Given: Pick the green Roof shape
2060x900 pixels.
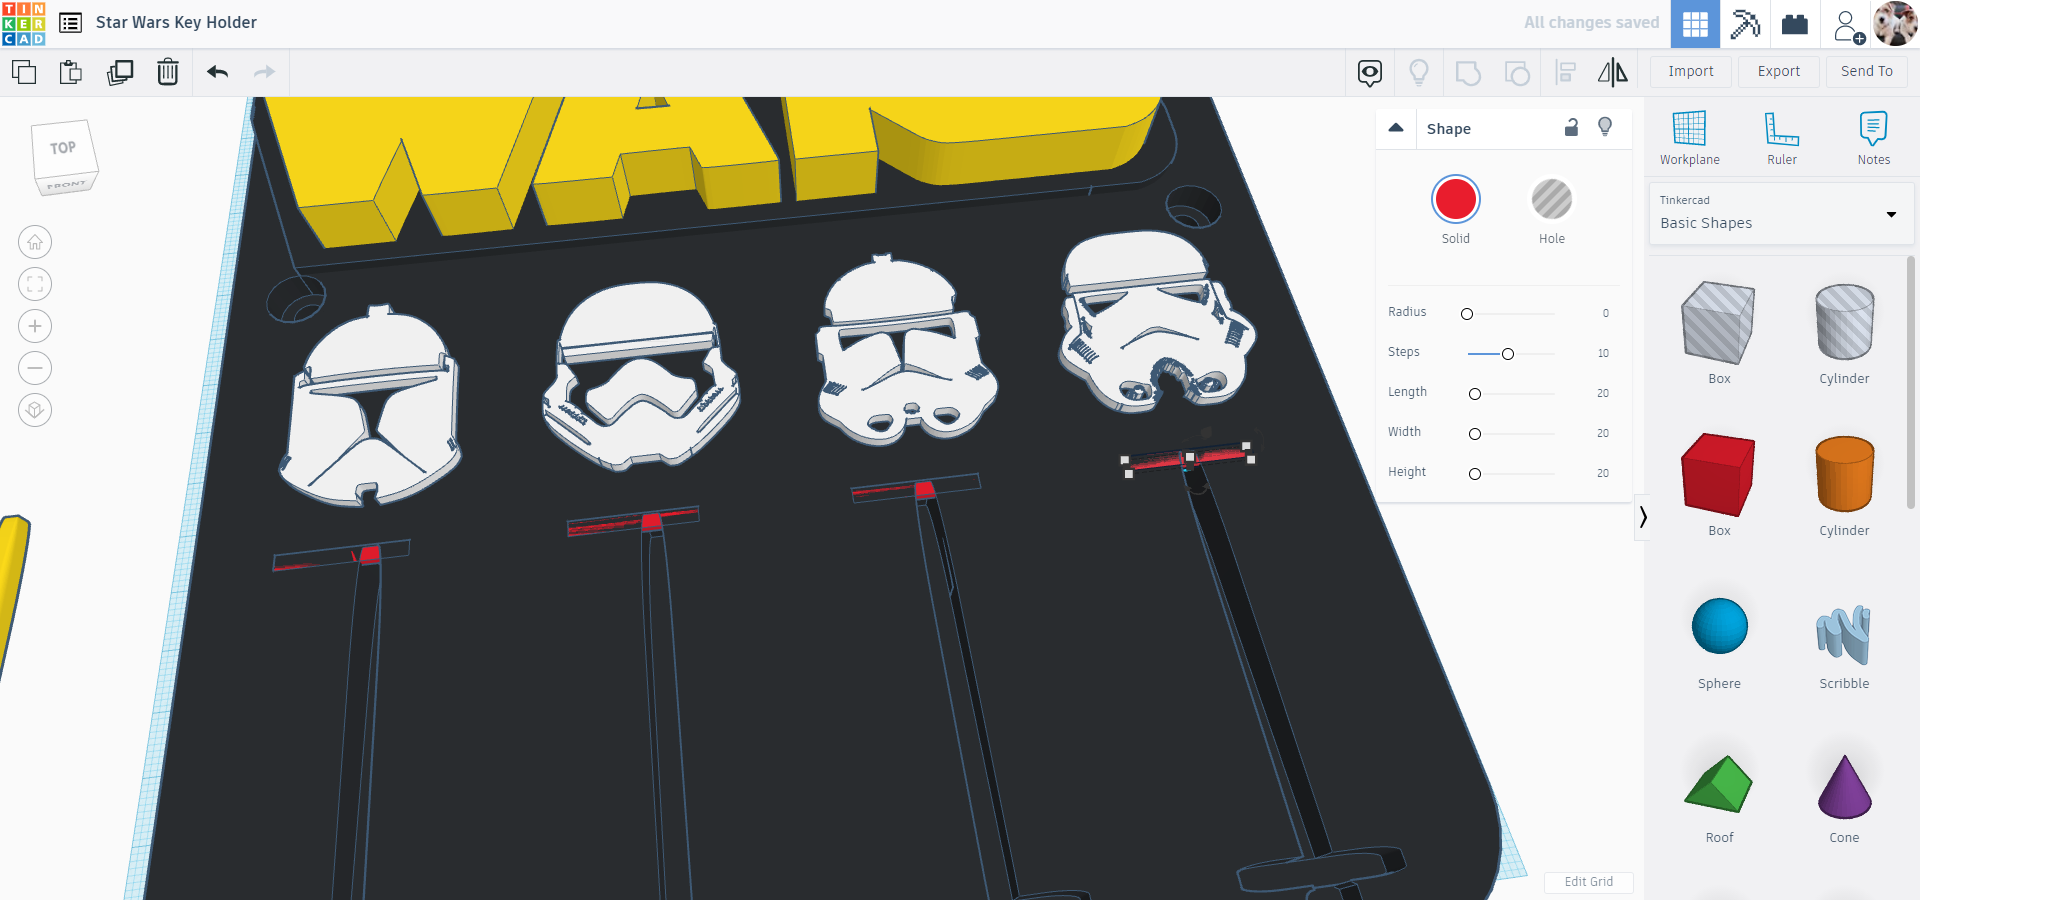Looking at the screenshot, I should tap(1719, 783).
